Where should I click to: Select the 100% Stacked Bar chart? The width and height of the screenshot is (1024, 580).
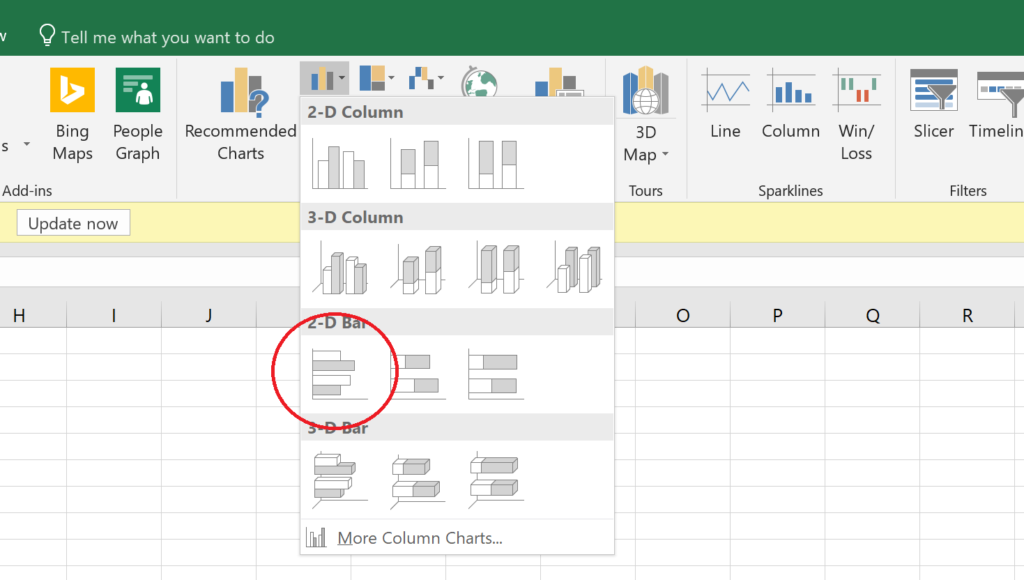[x=495, y=371]
